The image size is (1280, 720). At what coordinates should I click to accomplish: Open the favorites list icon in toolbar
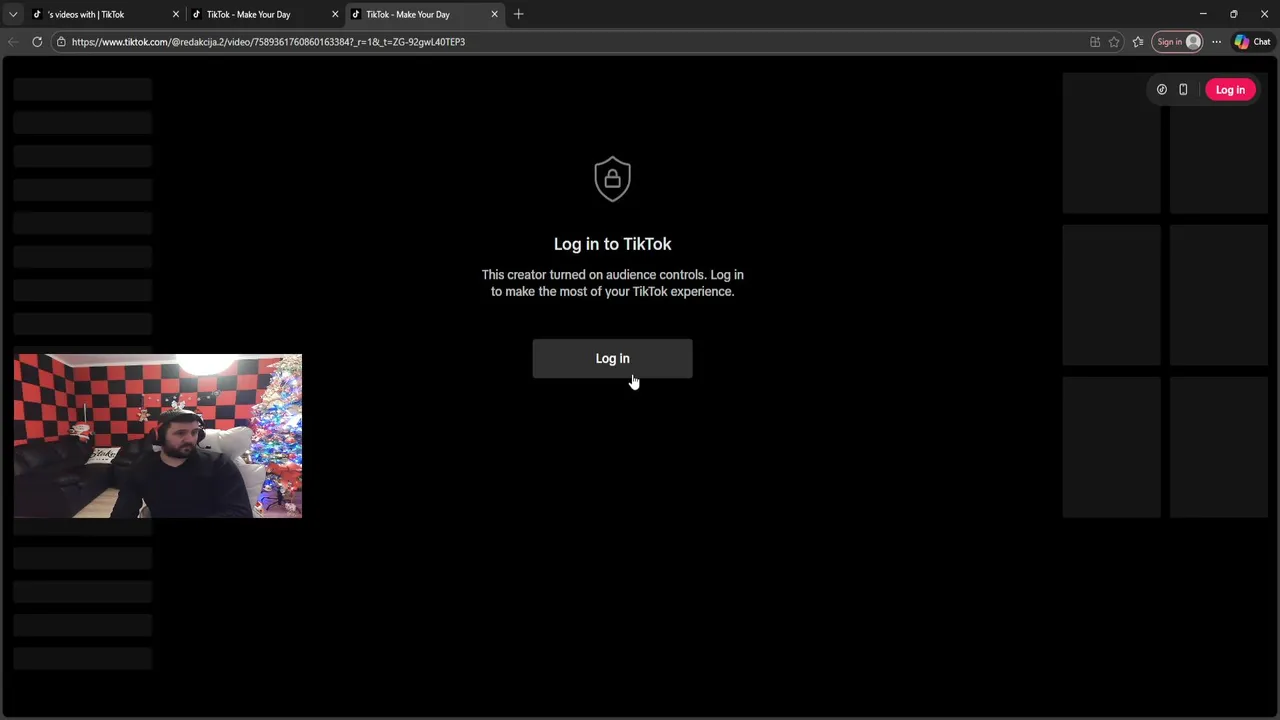pyautogui.click(x=1138, y=42)
